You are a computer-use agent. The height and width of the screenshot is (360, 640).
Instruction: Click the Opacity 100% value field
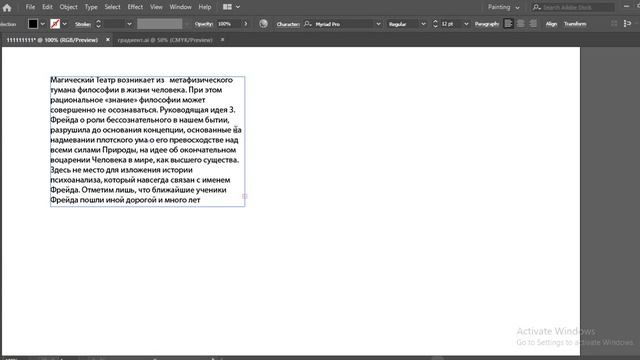[x=229, y=24]
